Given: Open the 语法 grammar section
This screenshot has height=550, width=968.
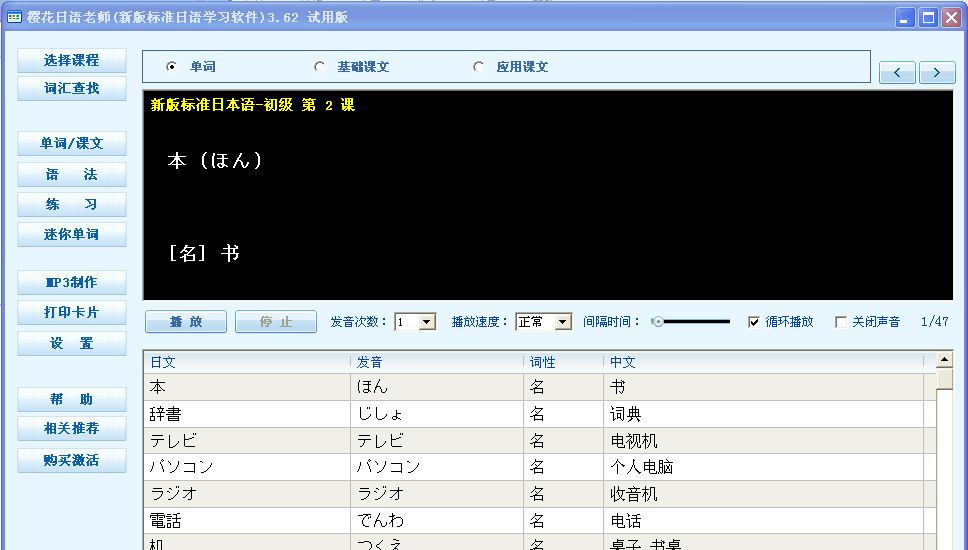Looking at the screenshot, I should point(72,174).
